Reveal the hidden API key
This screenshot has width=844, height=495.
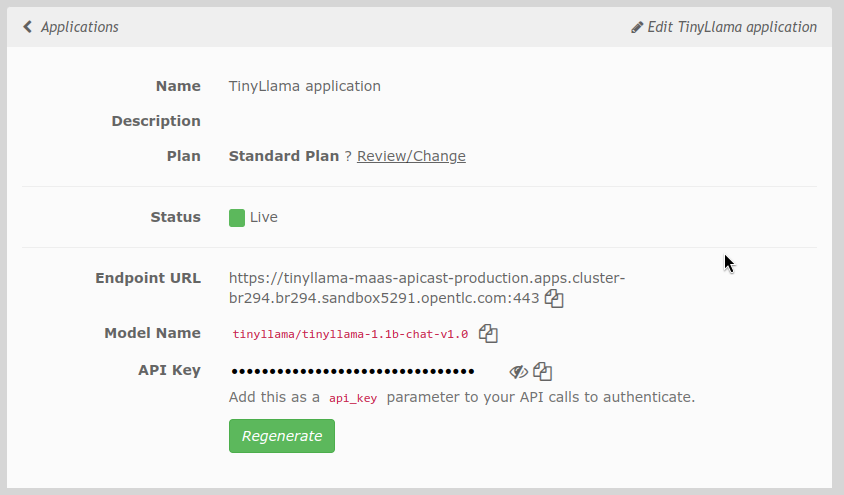pos(518,372)
